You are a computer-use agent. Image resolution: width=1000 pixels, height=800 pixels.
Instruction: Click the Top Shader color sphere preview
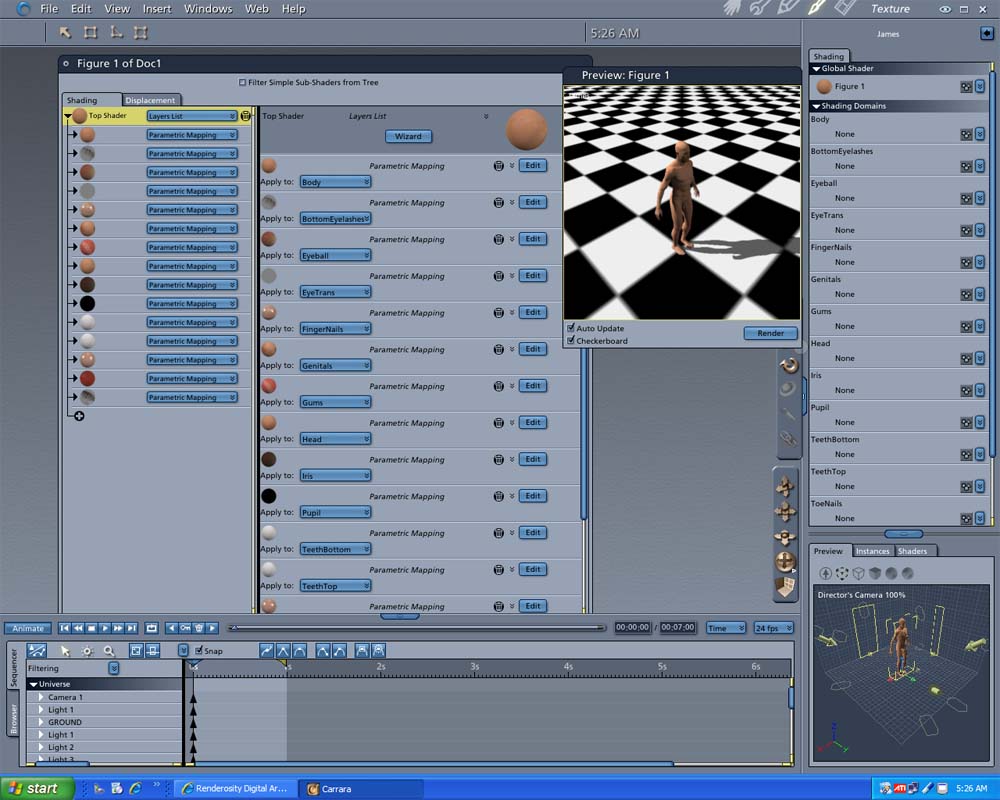click(526, 130)
